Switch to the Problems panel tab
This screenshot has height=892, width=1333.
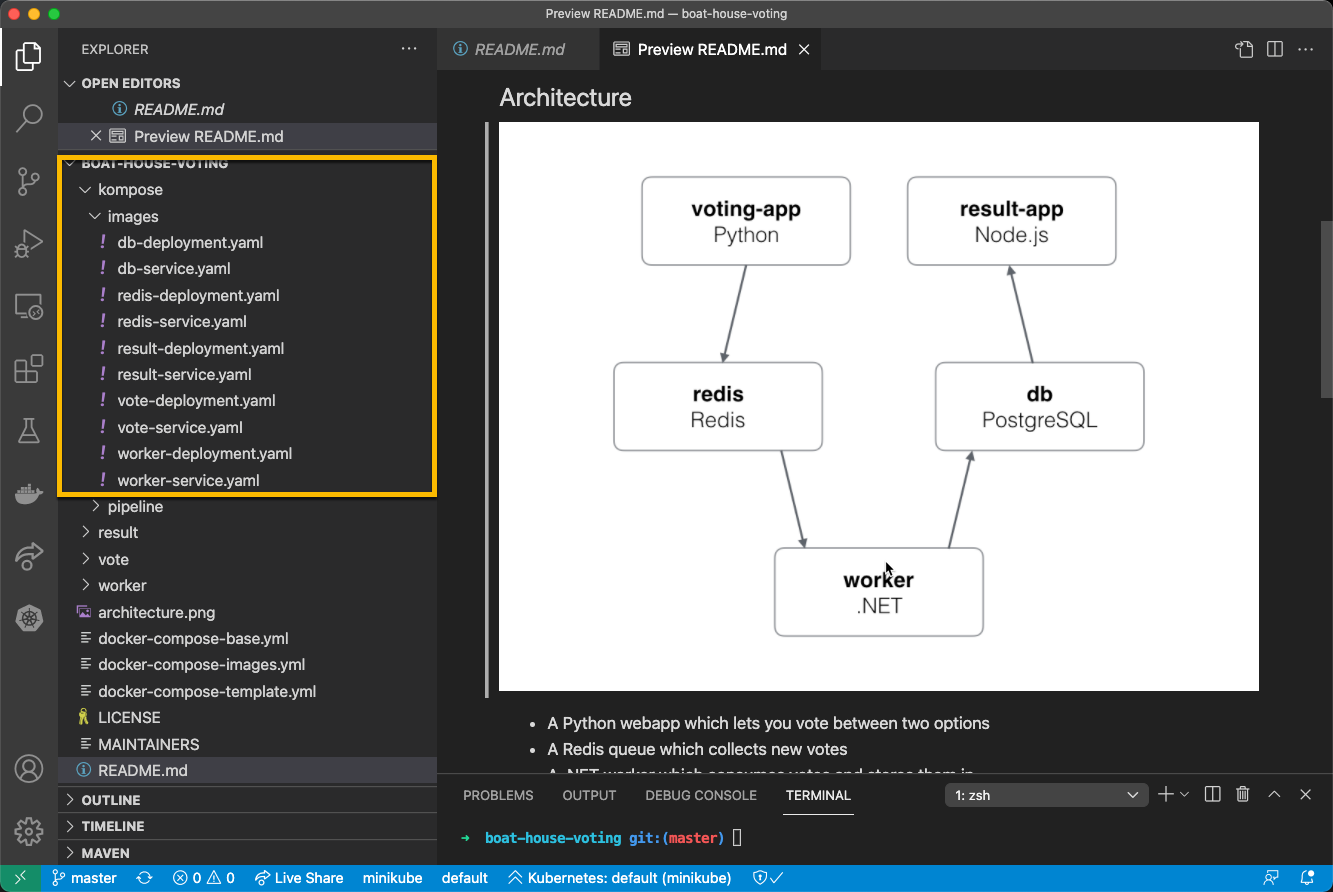tap(498, 795)
